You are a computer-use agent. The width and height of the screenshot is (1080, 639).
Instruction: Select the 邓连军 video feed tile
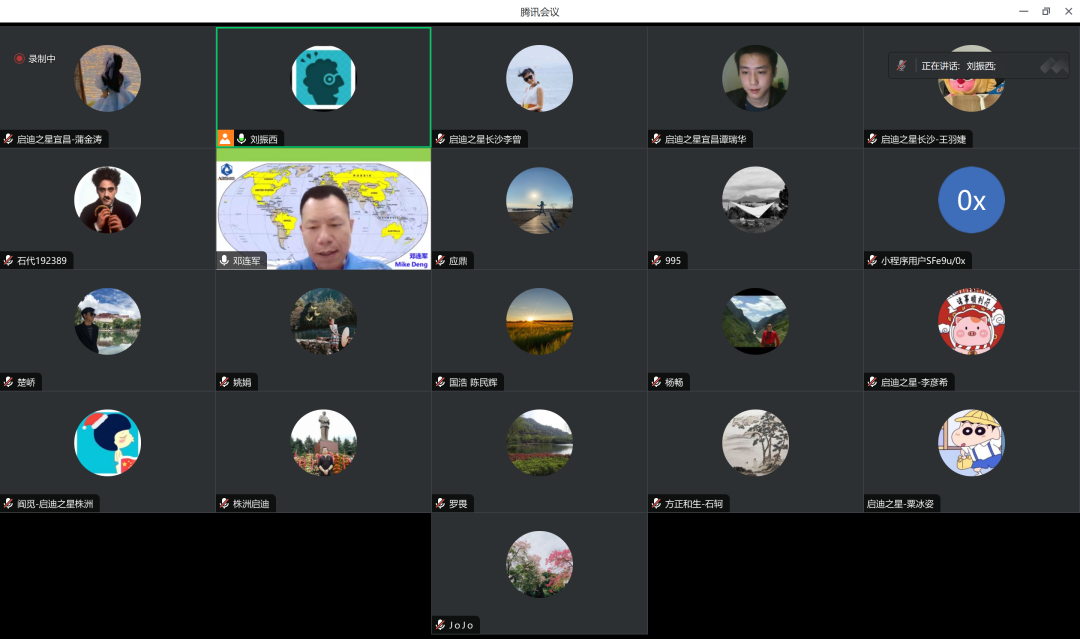(x=323, y=210)
